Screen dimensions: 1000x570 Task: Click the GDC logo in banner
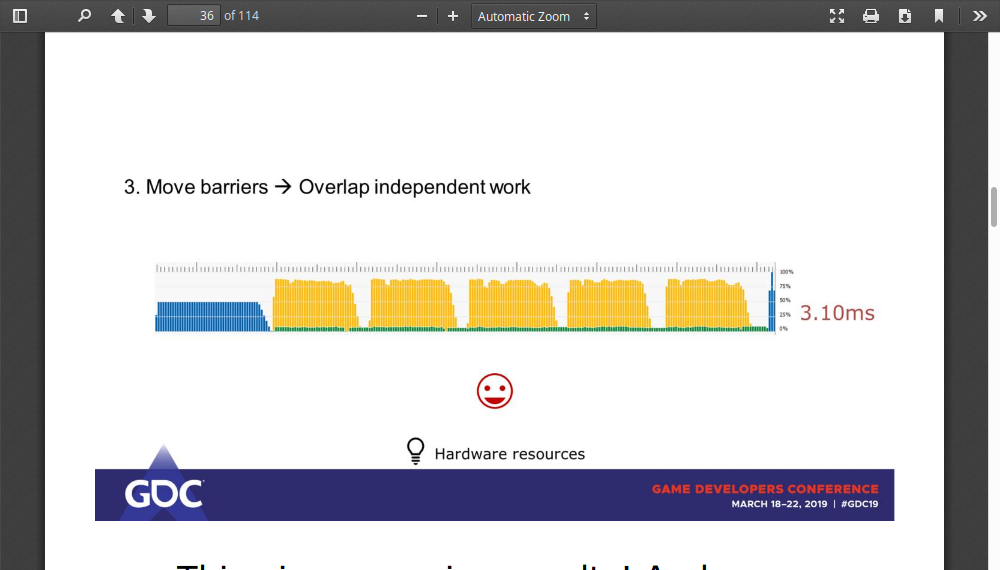pos(164,494)
